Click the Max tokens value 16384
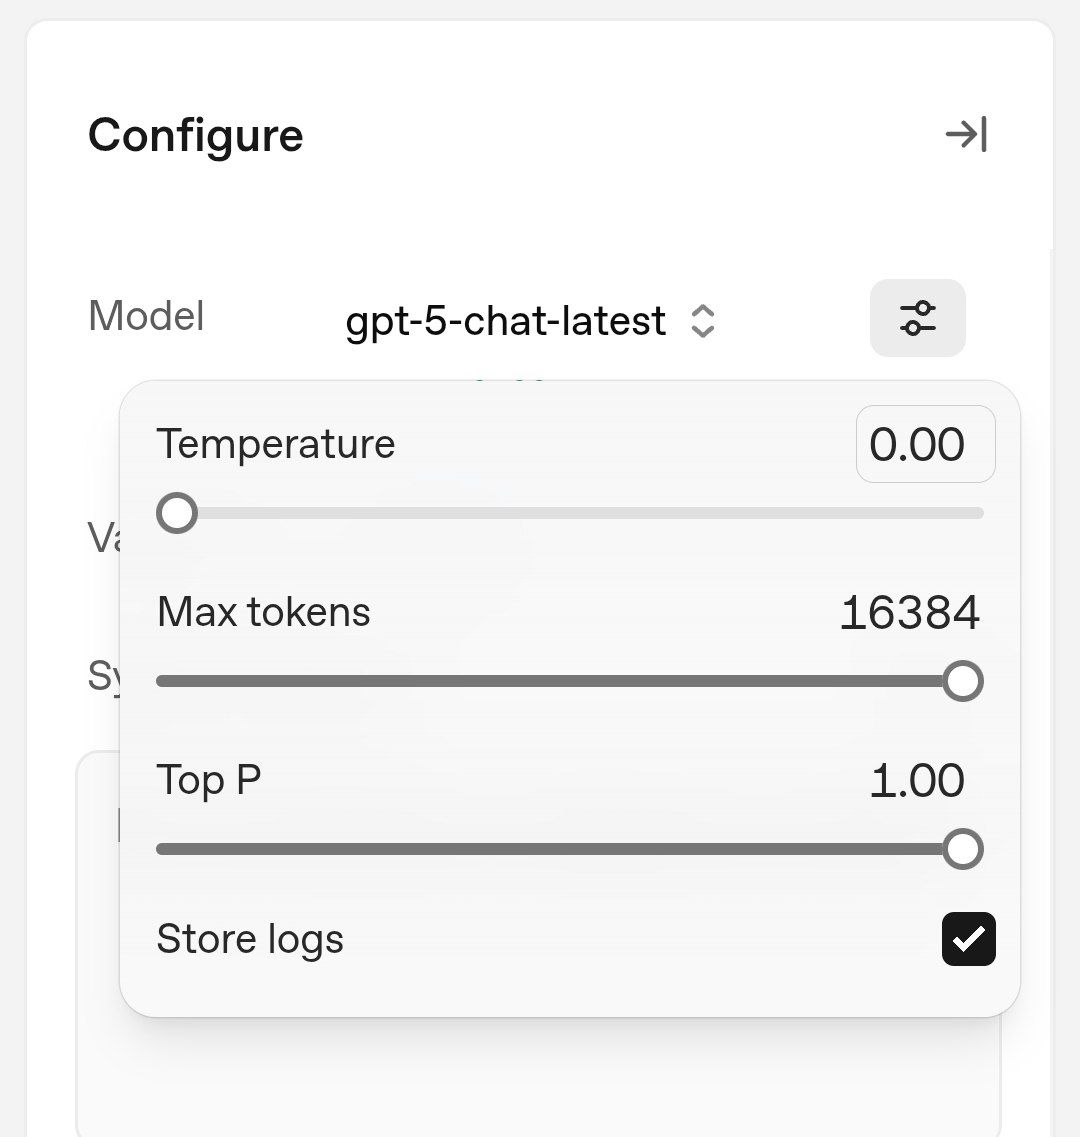The width and height of the screenshot is (1080, 1137). (910, 613)
